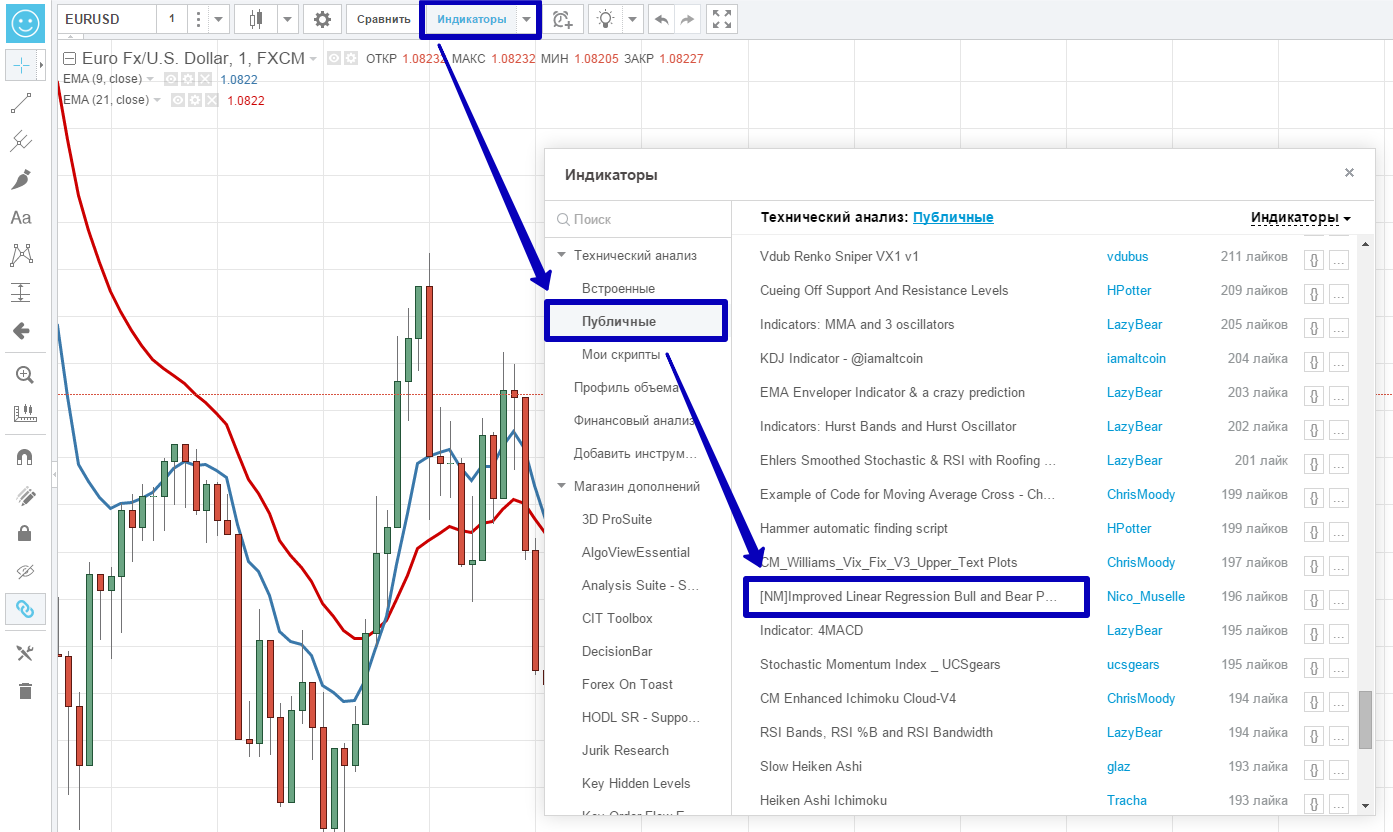Open author link ucsgears
This screenshot has width=1393, height=832.
click(x=1133, y=664)
